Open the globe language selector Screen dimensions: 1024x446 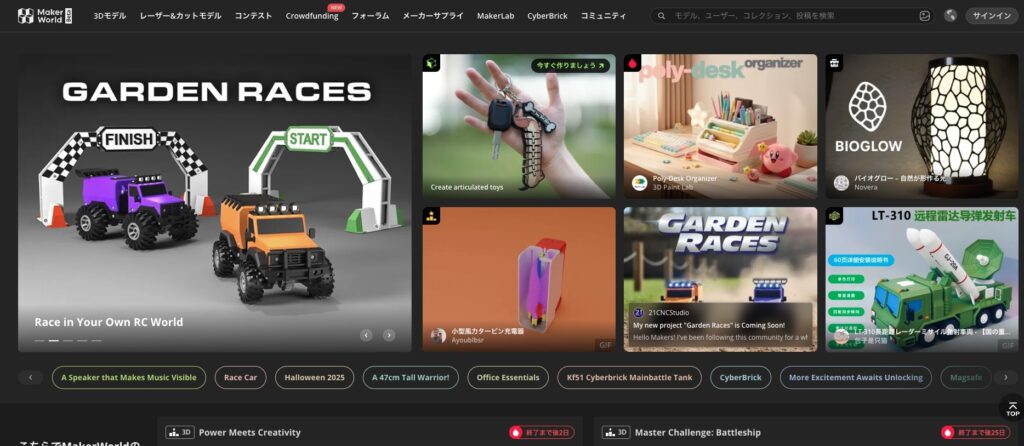pos(950,16)
